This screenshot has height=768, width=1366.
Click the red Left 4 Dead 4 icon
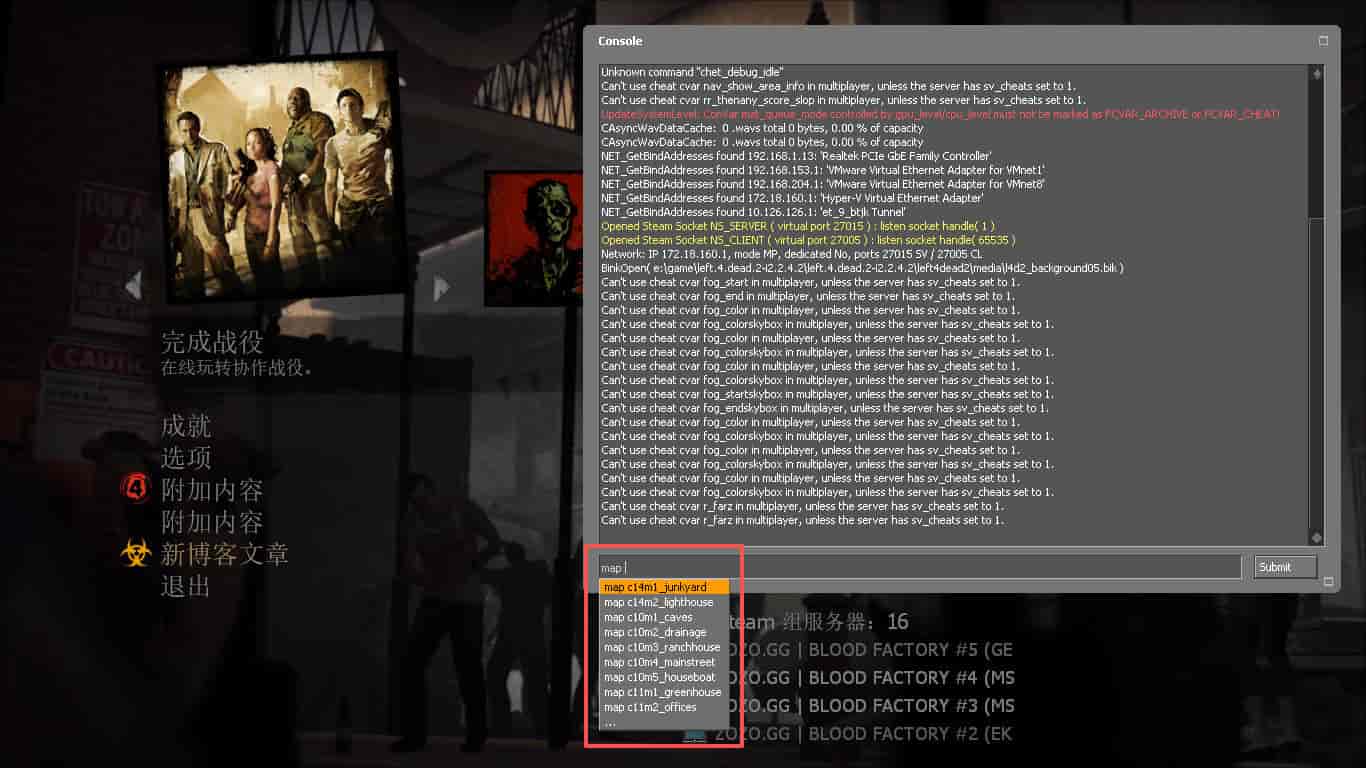click(x=134, y=489)
